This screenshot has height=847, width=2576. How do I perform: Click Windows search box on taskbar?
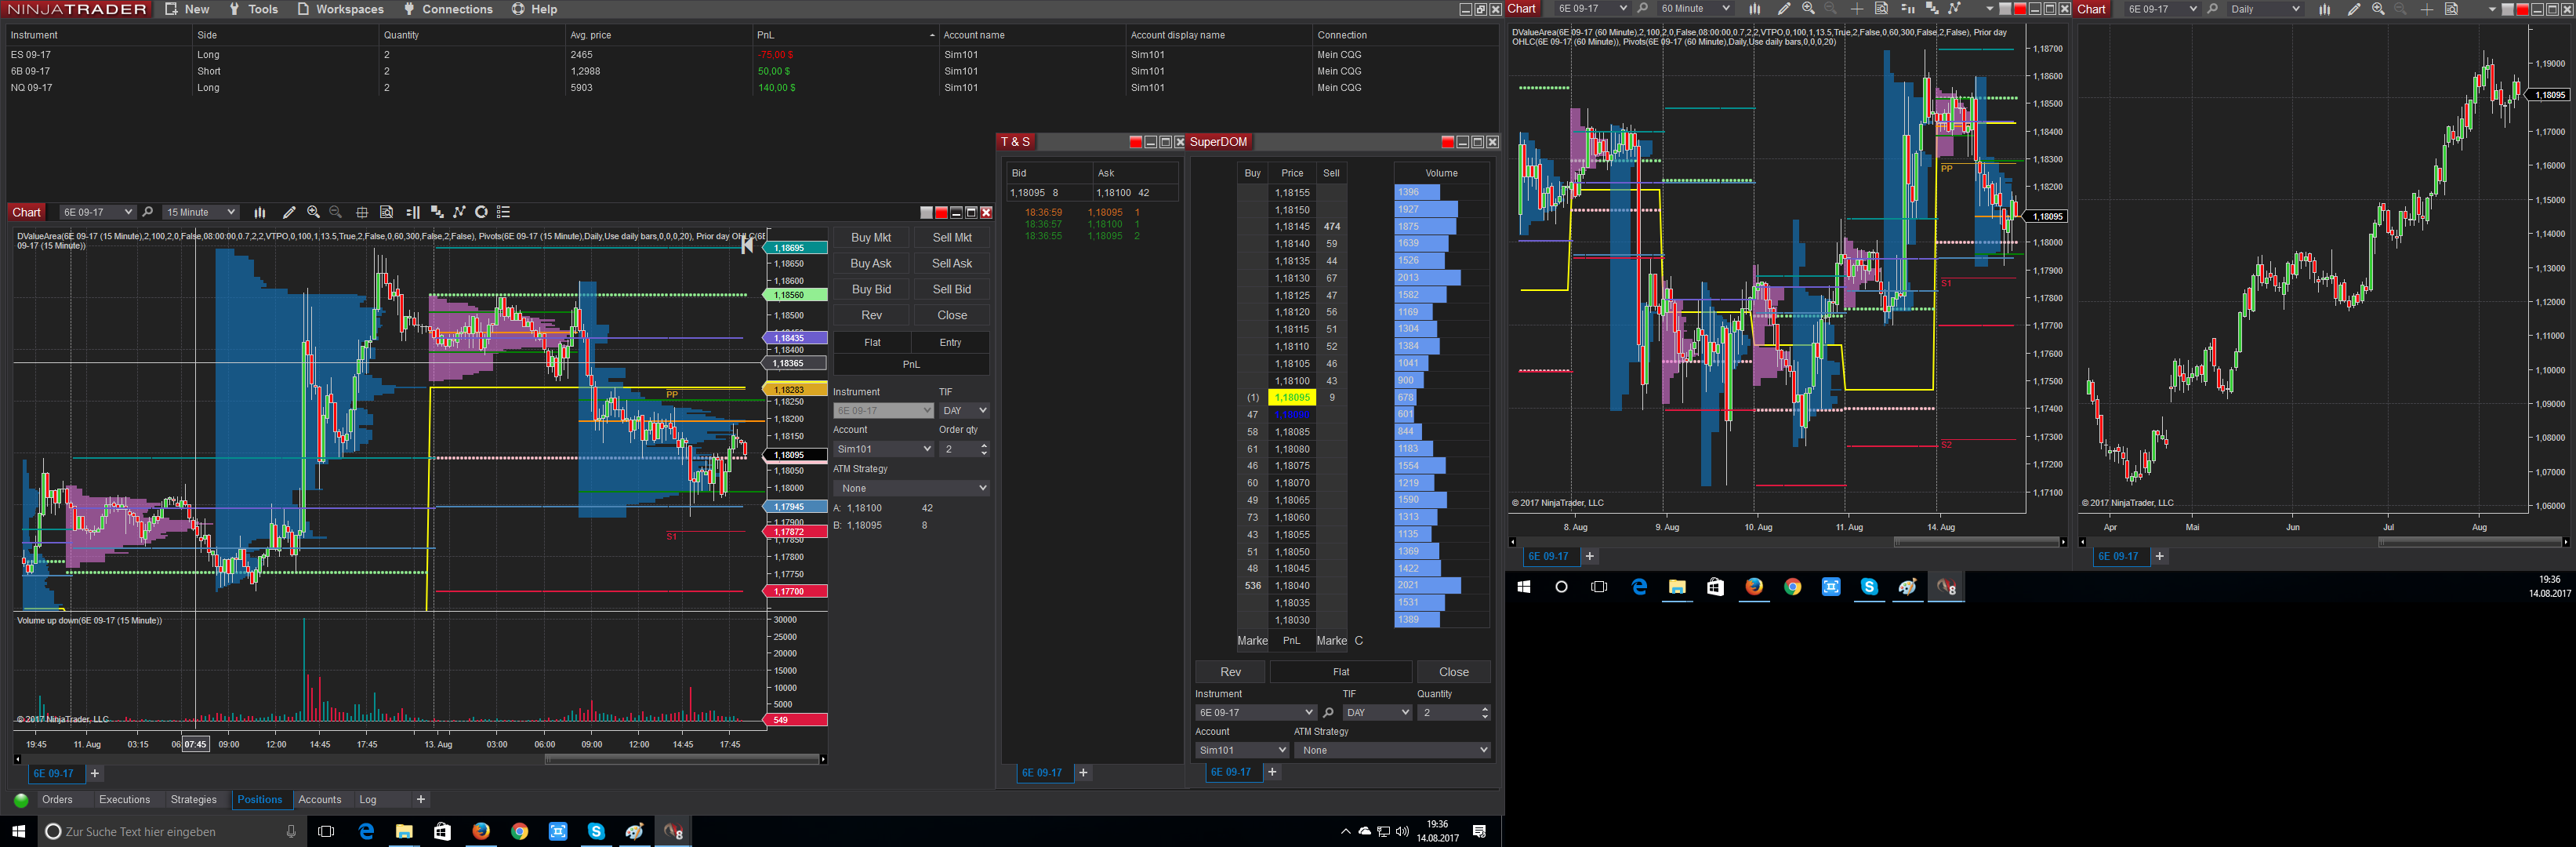(x=170, y=831)
